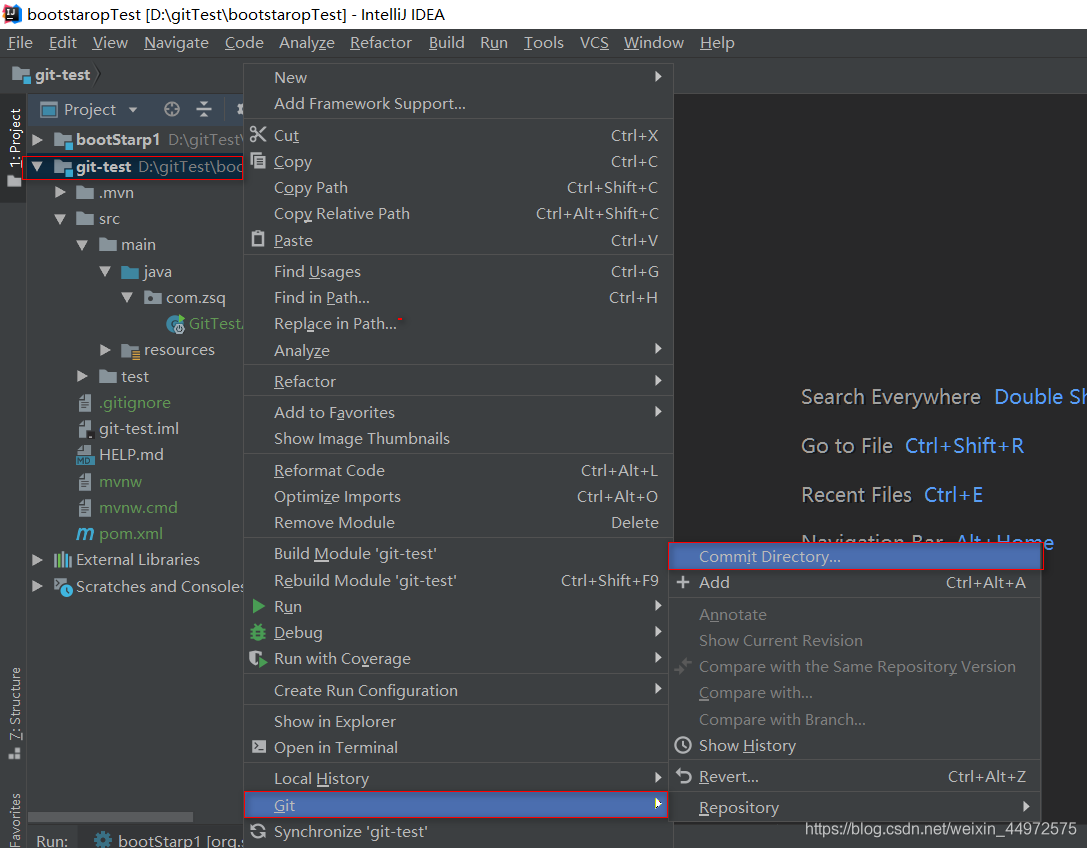Click the External Libraries bars icon
This screenshot has width=1087, height=848.
click(x=63, y=560)
